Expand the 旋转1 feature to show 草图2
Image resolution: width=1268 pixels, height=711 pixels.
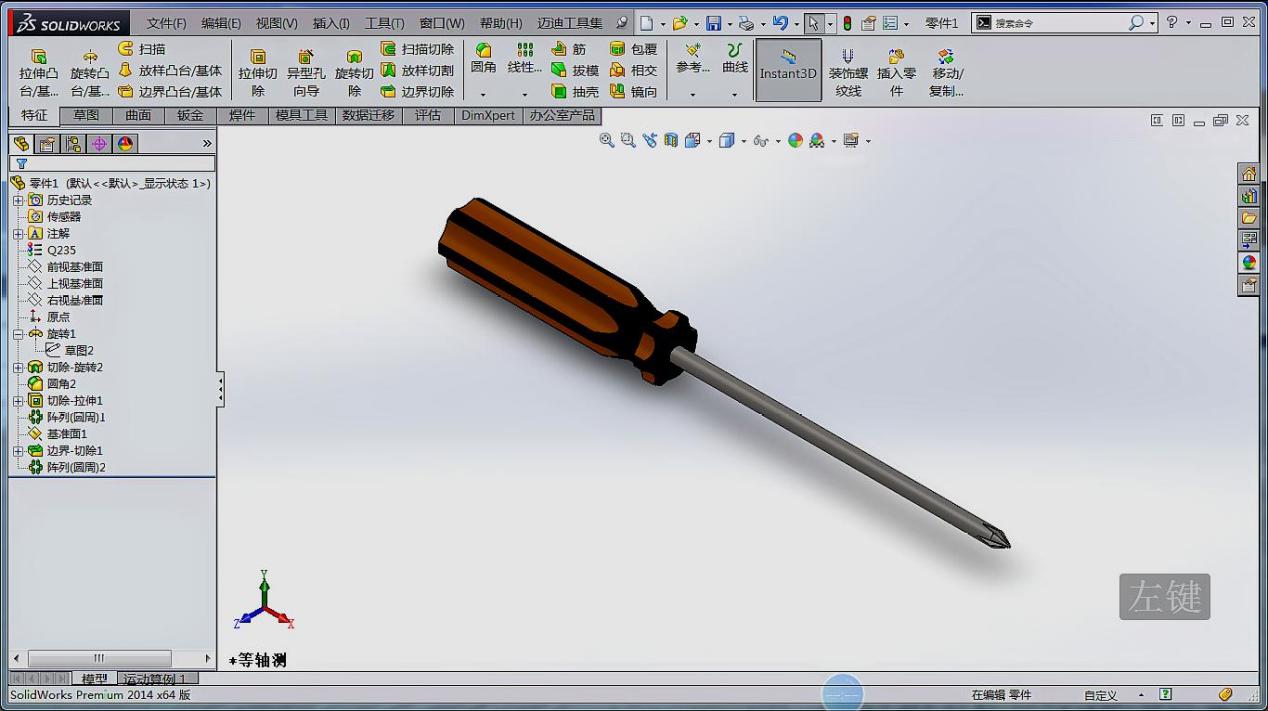point(19,333)
